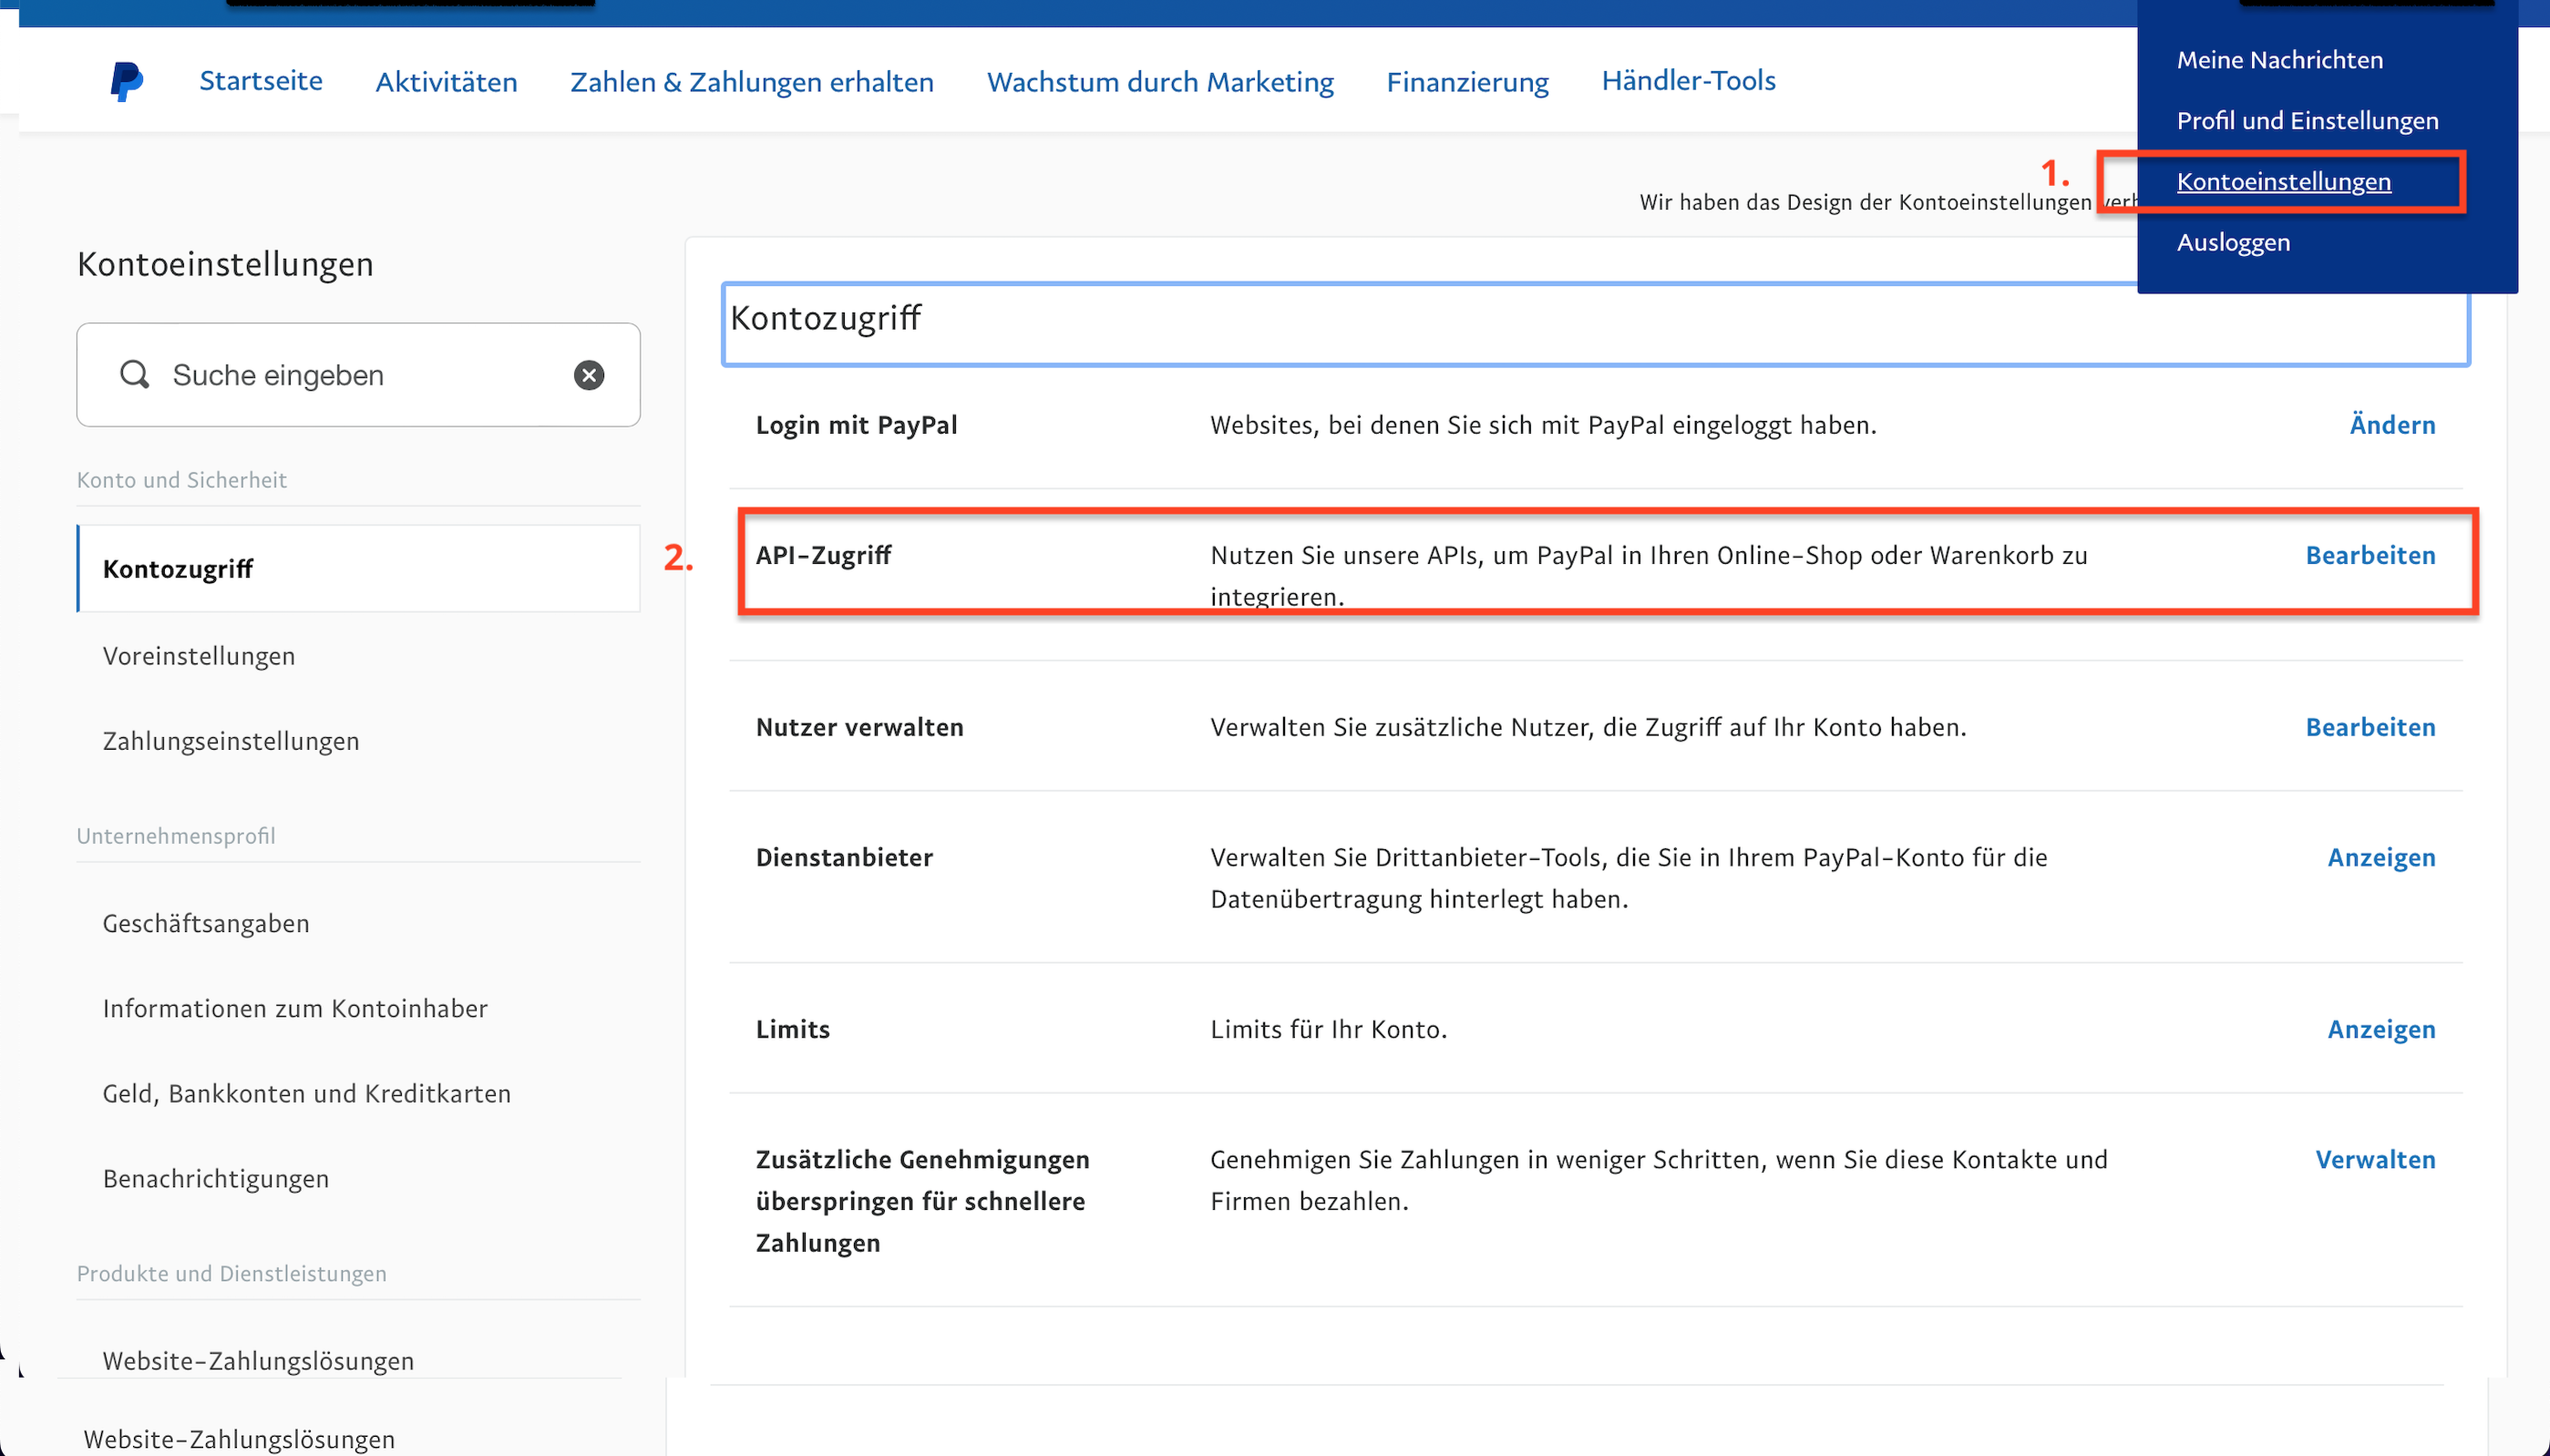Click Anzeigen link next to Limits
The height and width of the screenshot is (1456, 2550).
pos(2381,1030)
